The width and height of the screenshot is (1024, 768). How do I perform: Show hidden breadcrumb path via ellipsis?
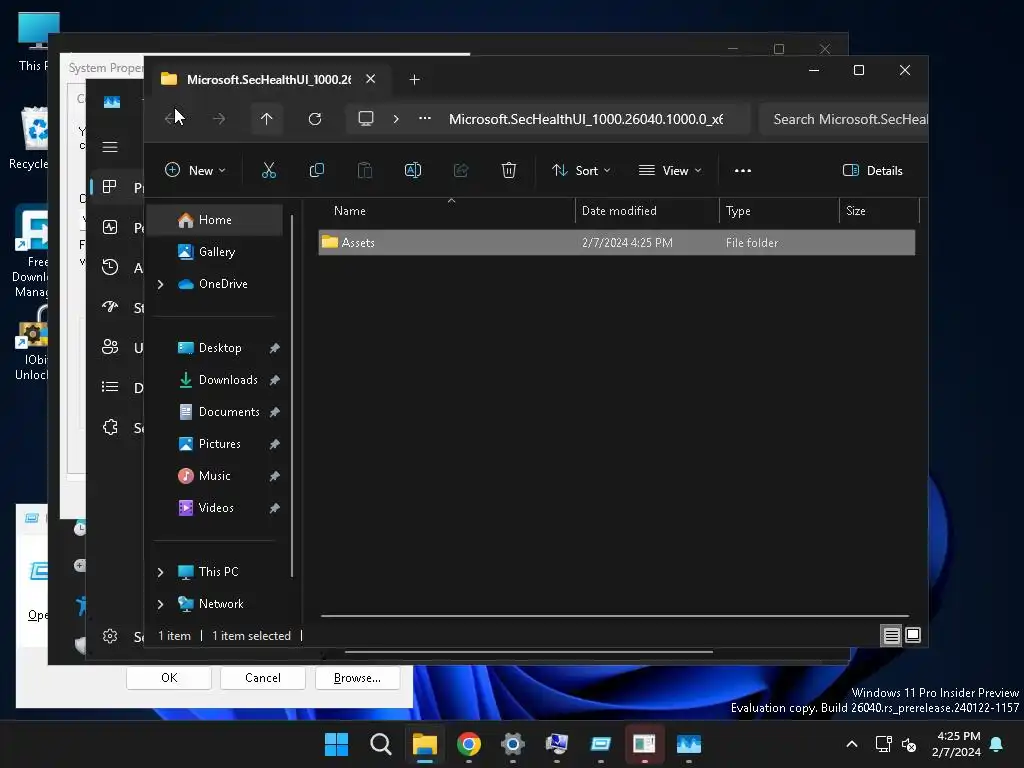425,119
